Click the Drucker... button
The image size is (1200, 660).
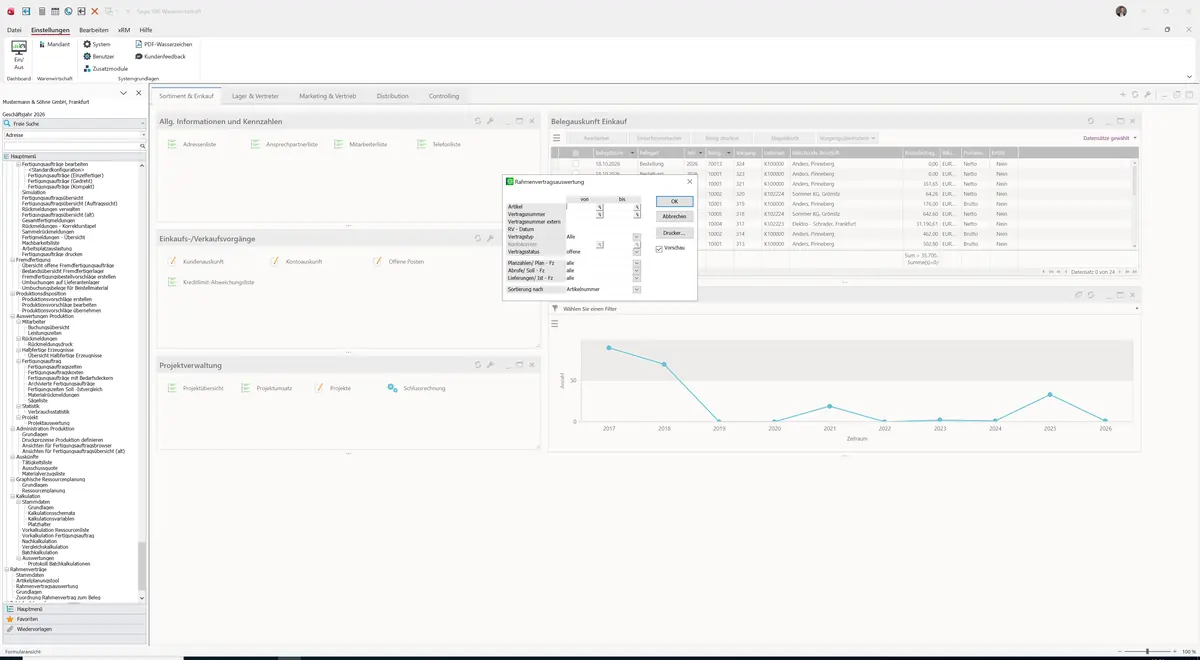click(674, 233)
